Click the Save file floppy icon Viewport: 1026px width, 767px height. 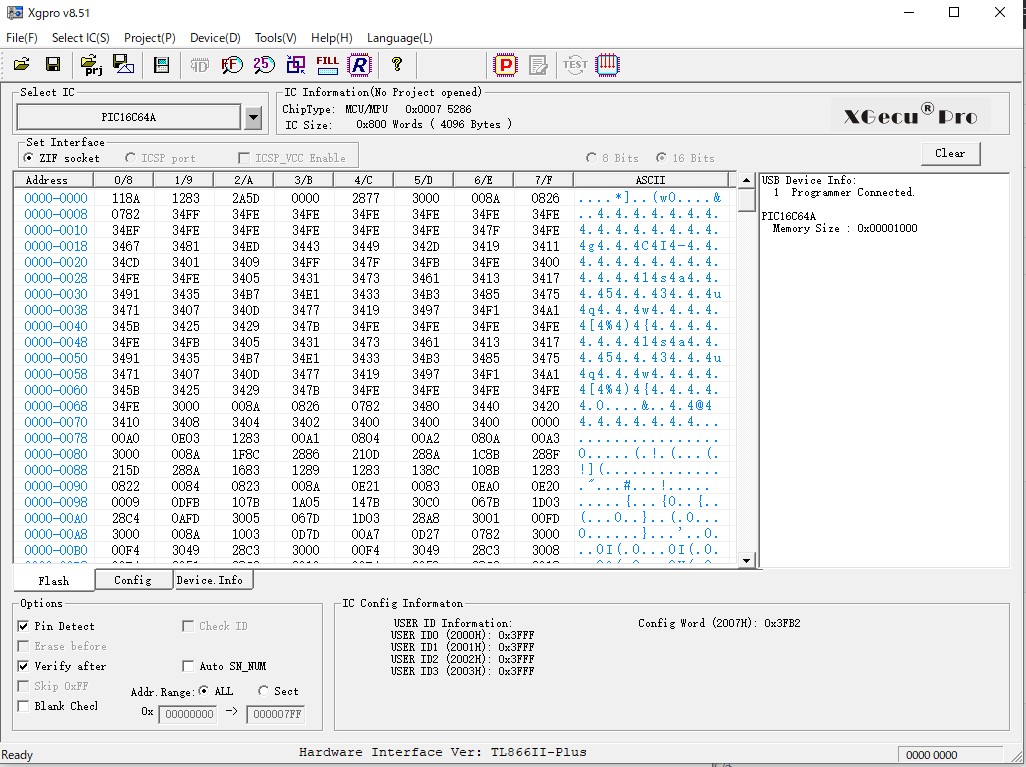[x=53, y=64]
